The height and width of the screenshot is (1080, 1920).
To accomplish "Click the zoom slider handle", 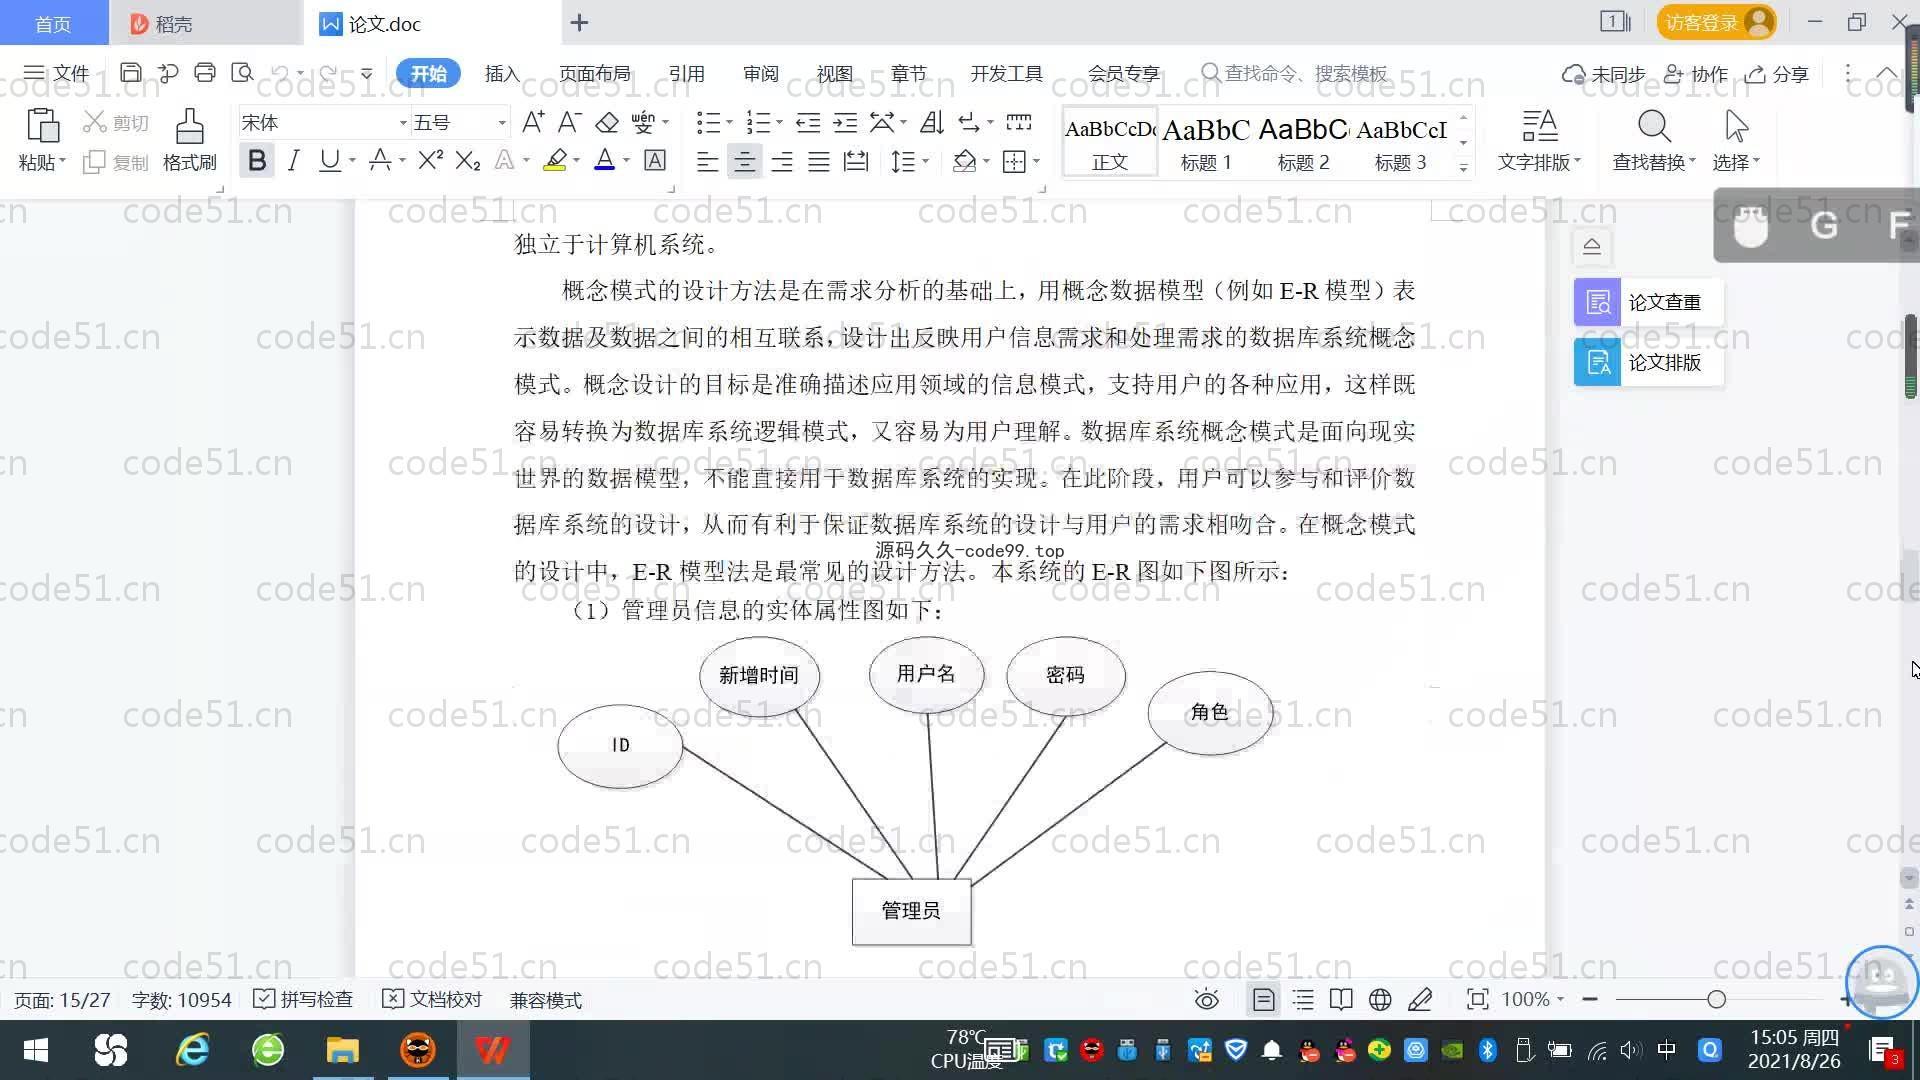I will click(1717, 999).
